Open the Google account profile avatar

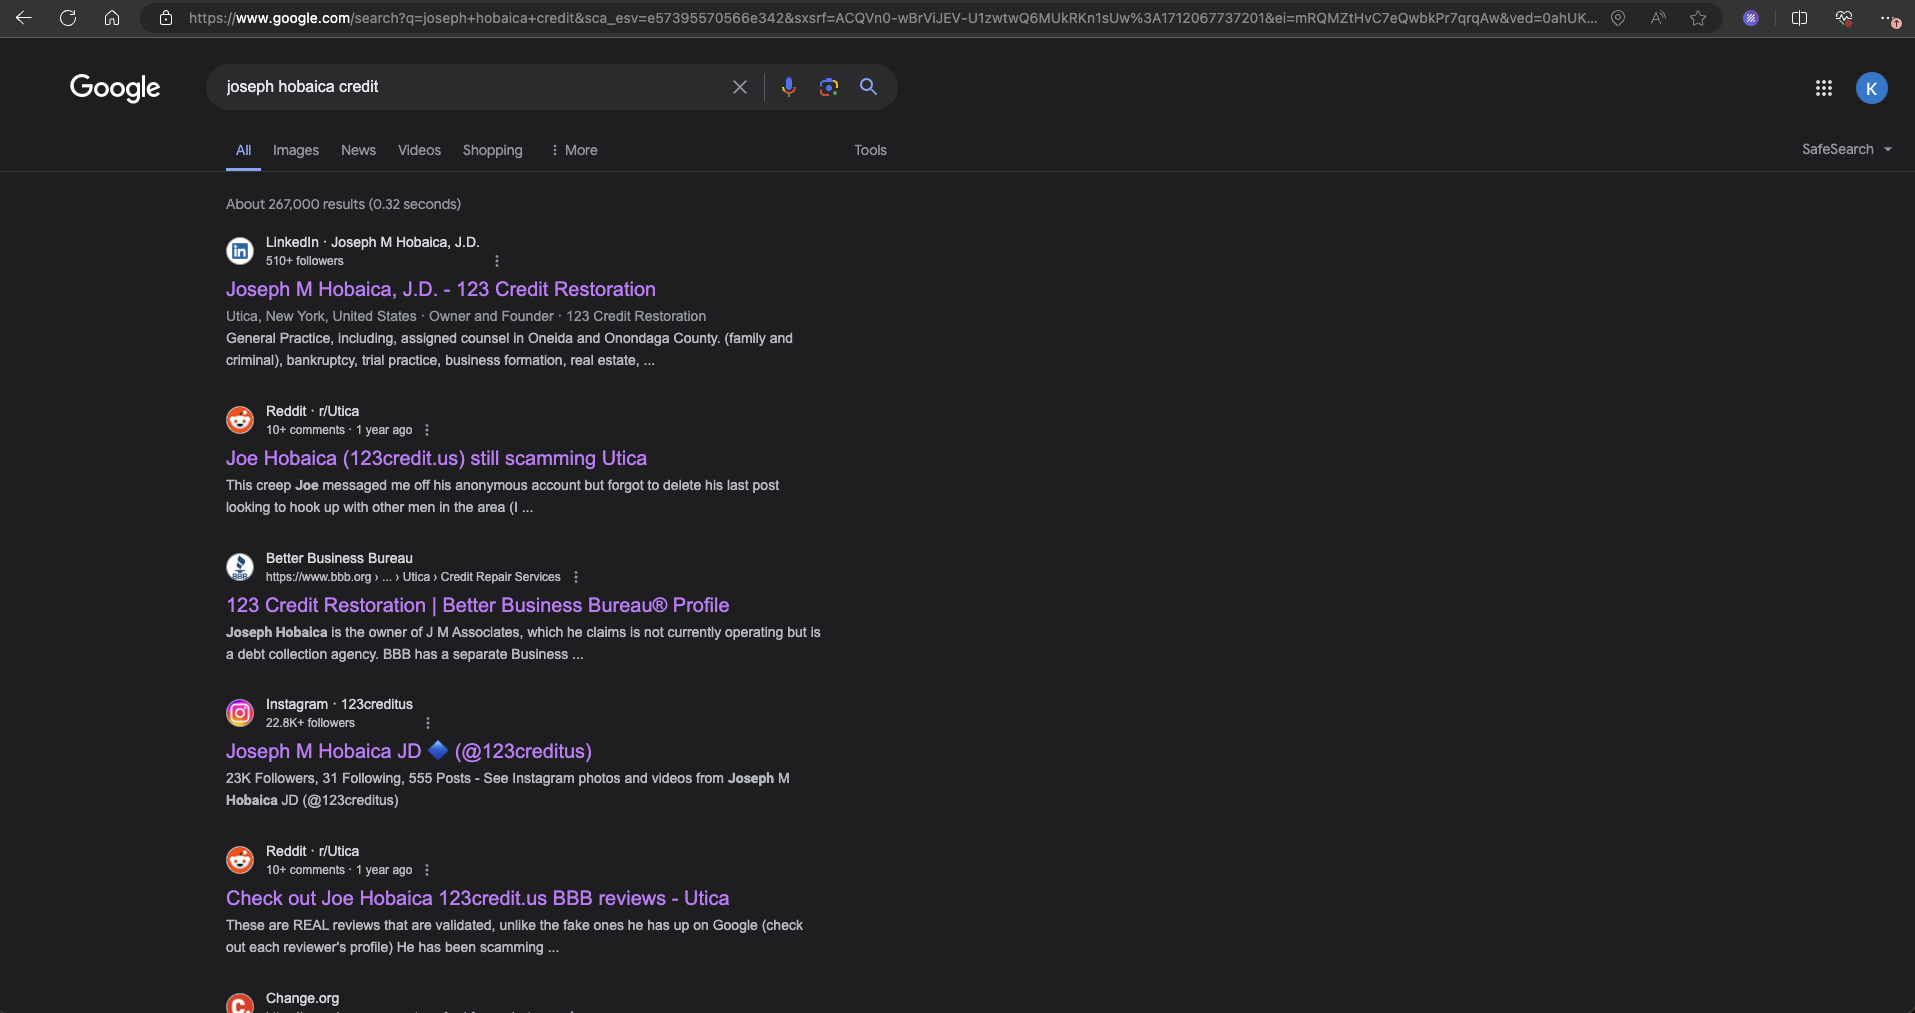pyautogui.click(x=1871, y=88)
